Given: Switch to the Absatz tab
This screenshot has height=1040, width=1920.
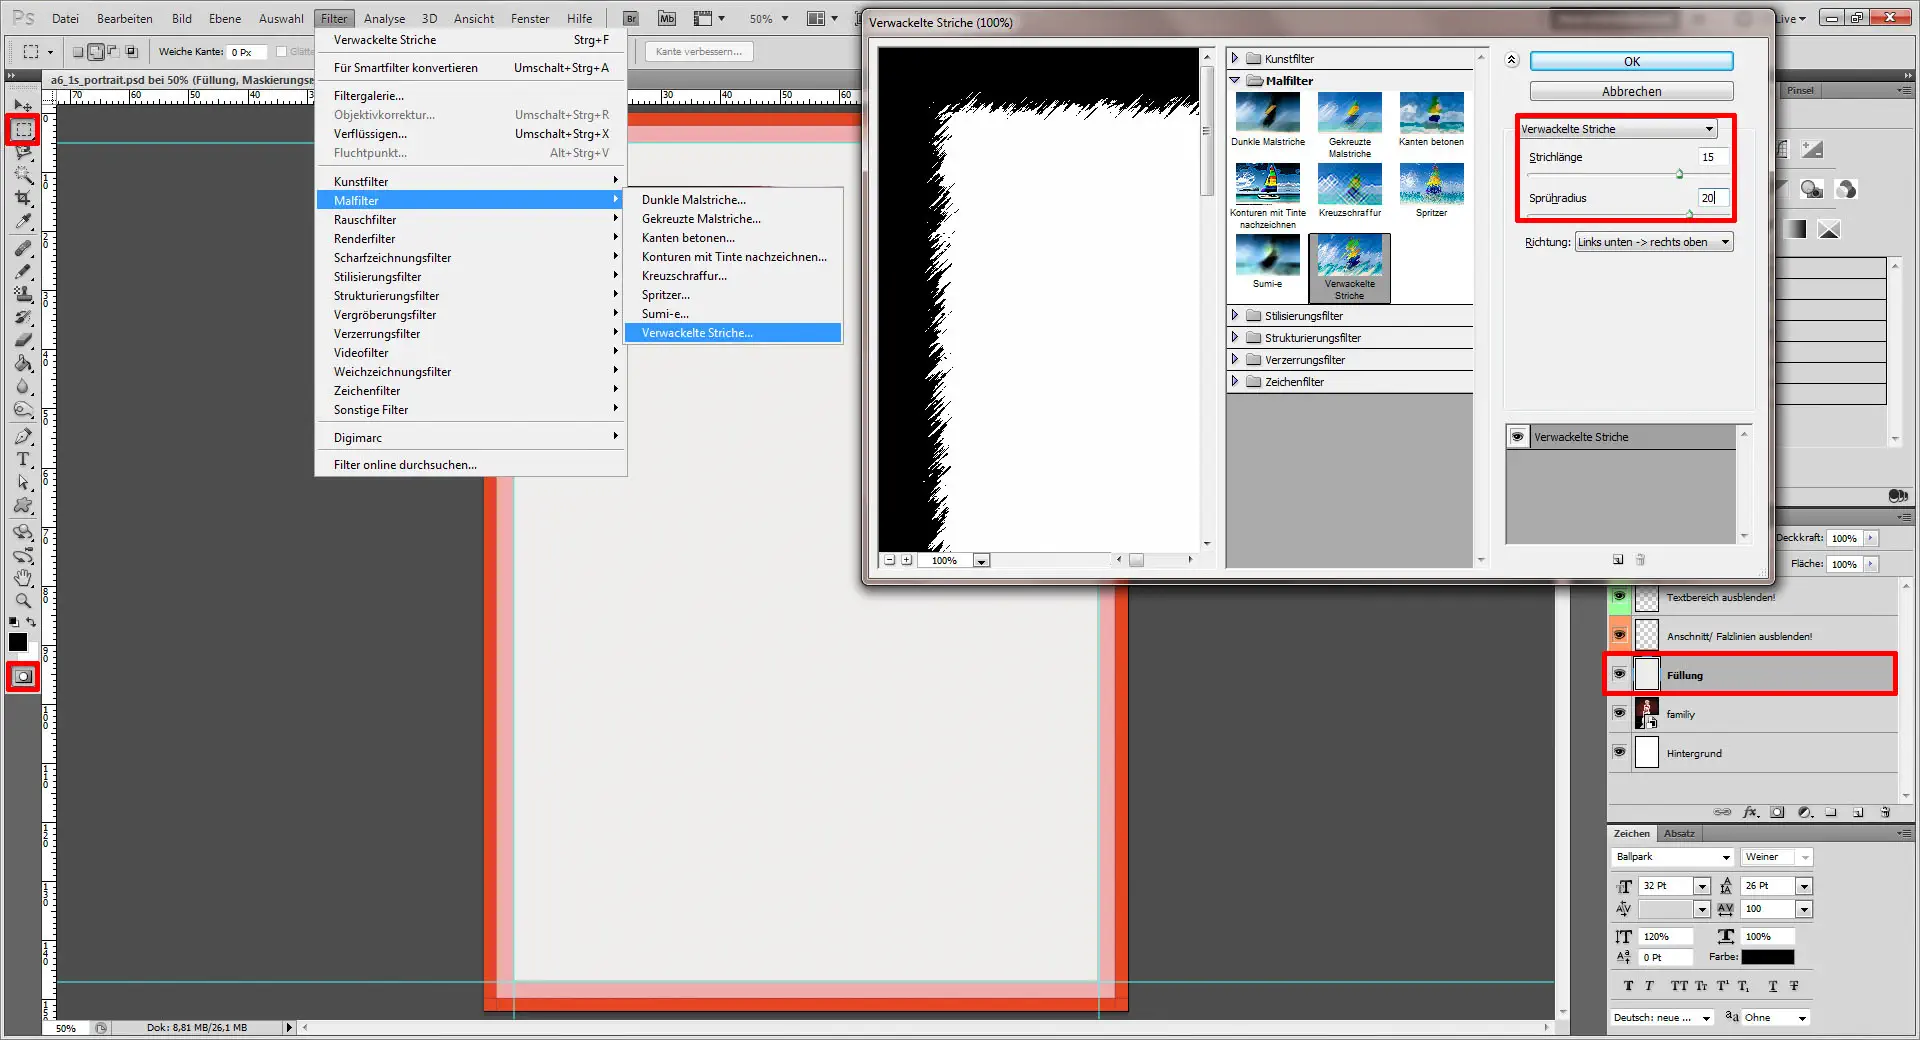Looking at the screenshot, I should [x=1679, y=833].
